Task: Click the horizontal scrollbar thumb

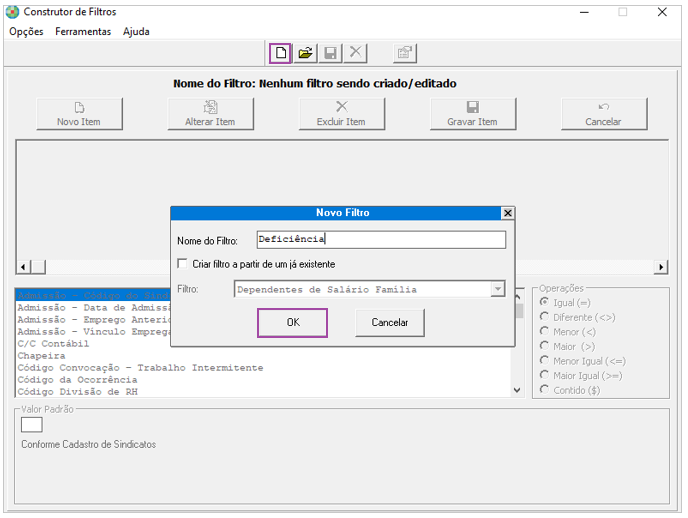Action: tap(38, 267)
